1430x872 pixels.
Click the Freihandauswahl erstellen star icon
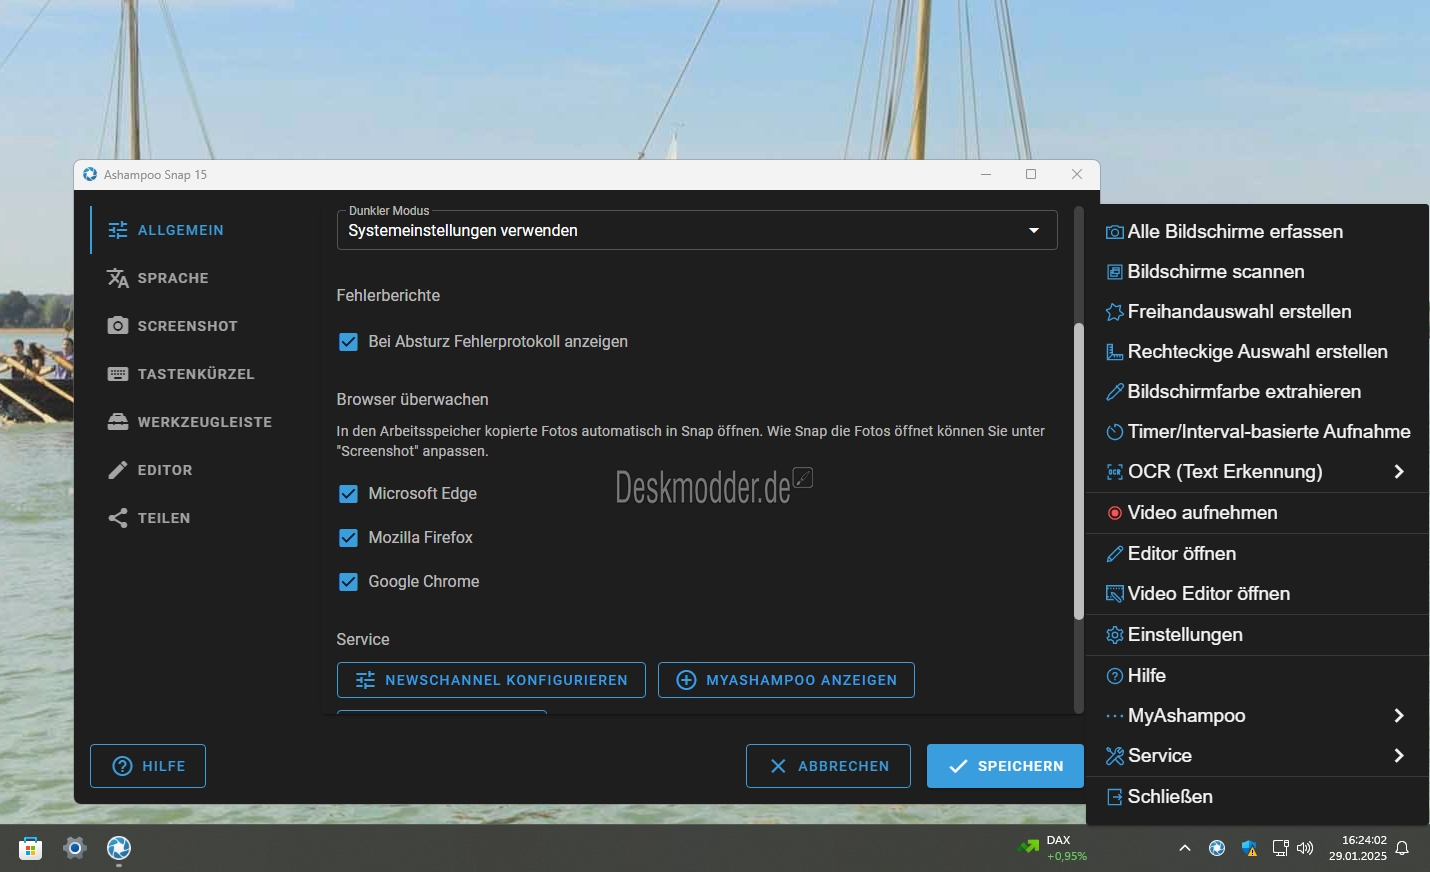coord(1114,312)
